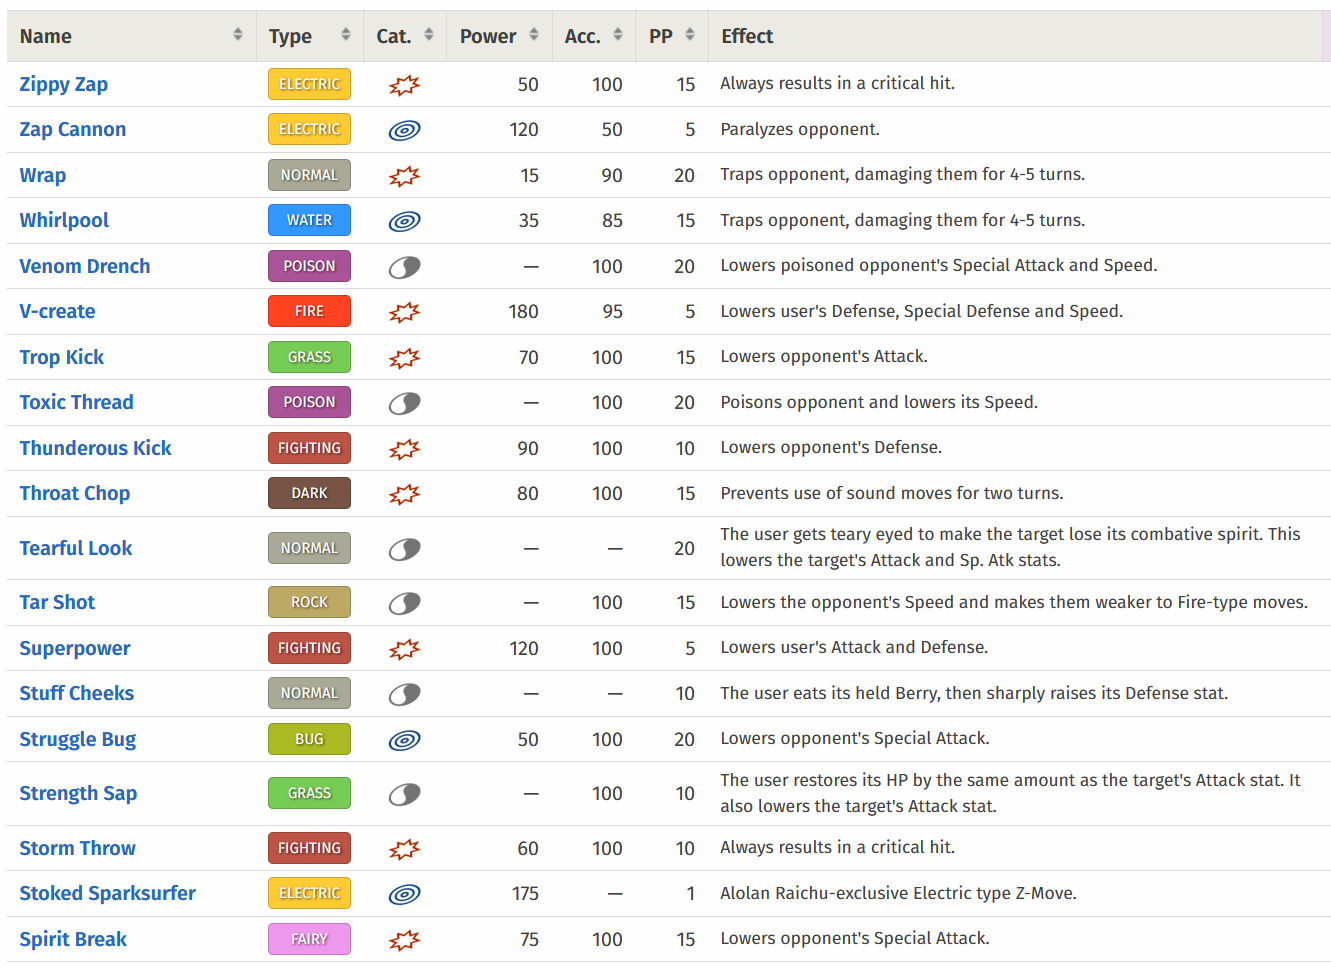Click the special category icon for Stoked Sparksurfer

click(x=404, y=894)
